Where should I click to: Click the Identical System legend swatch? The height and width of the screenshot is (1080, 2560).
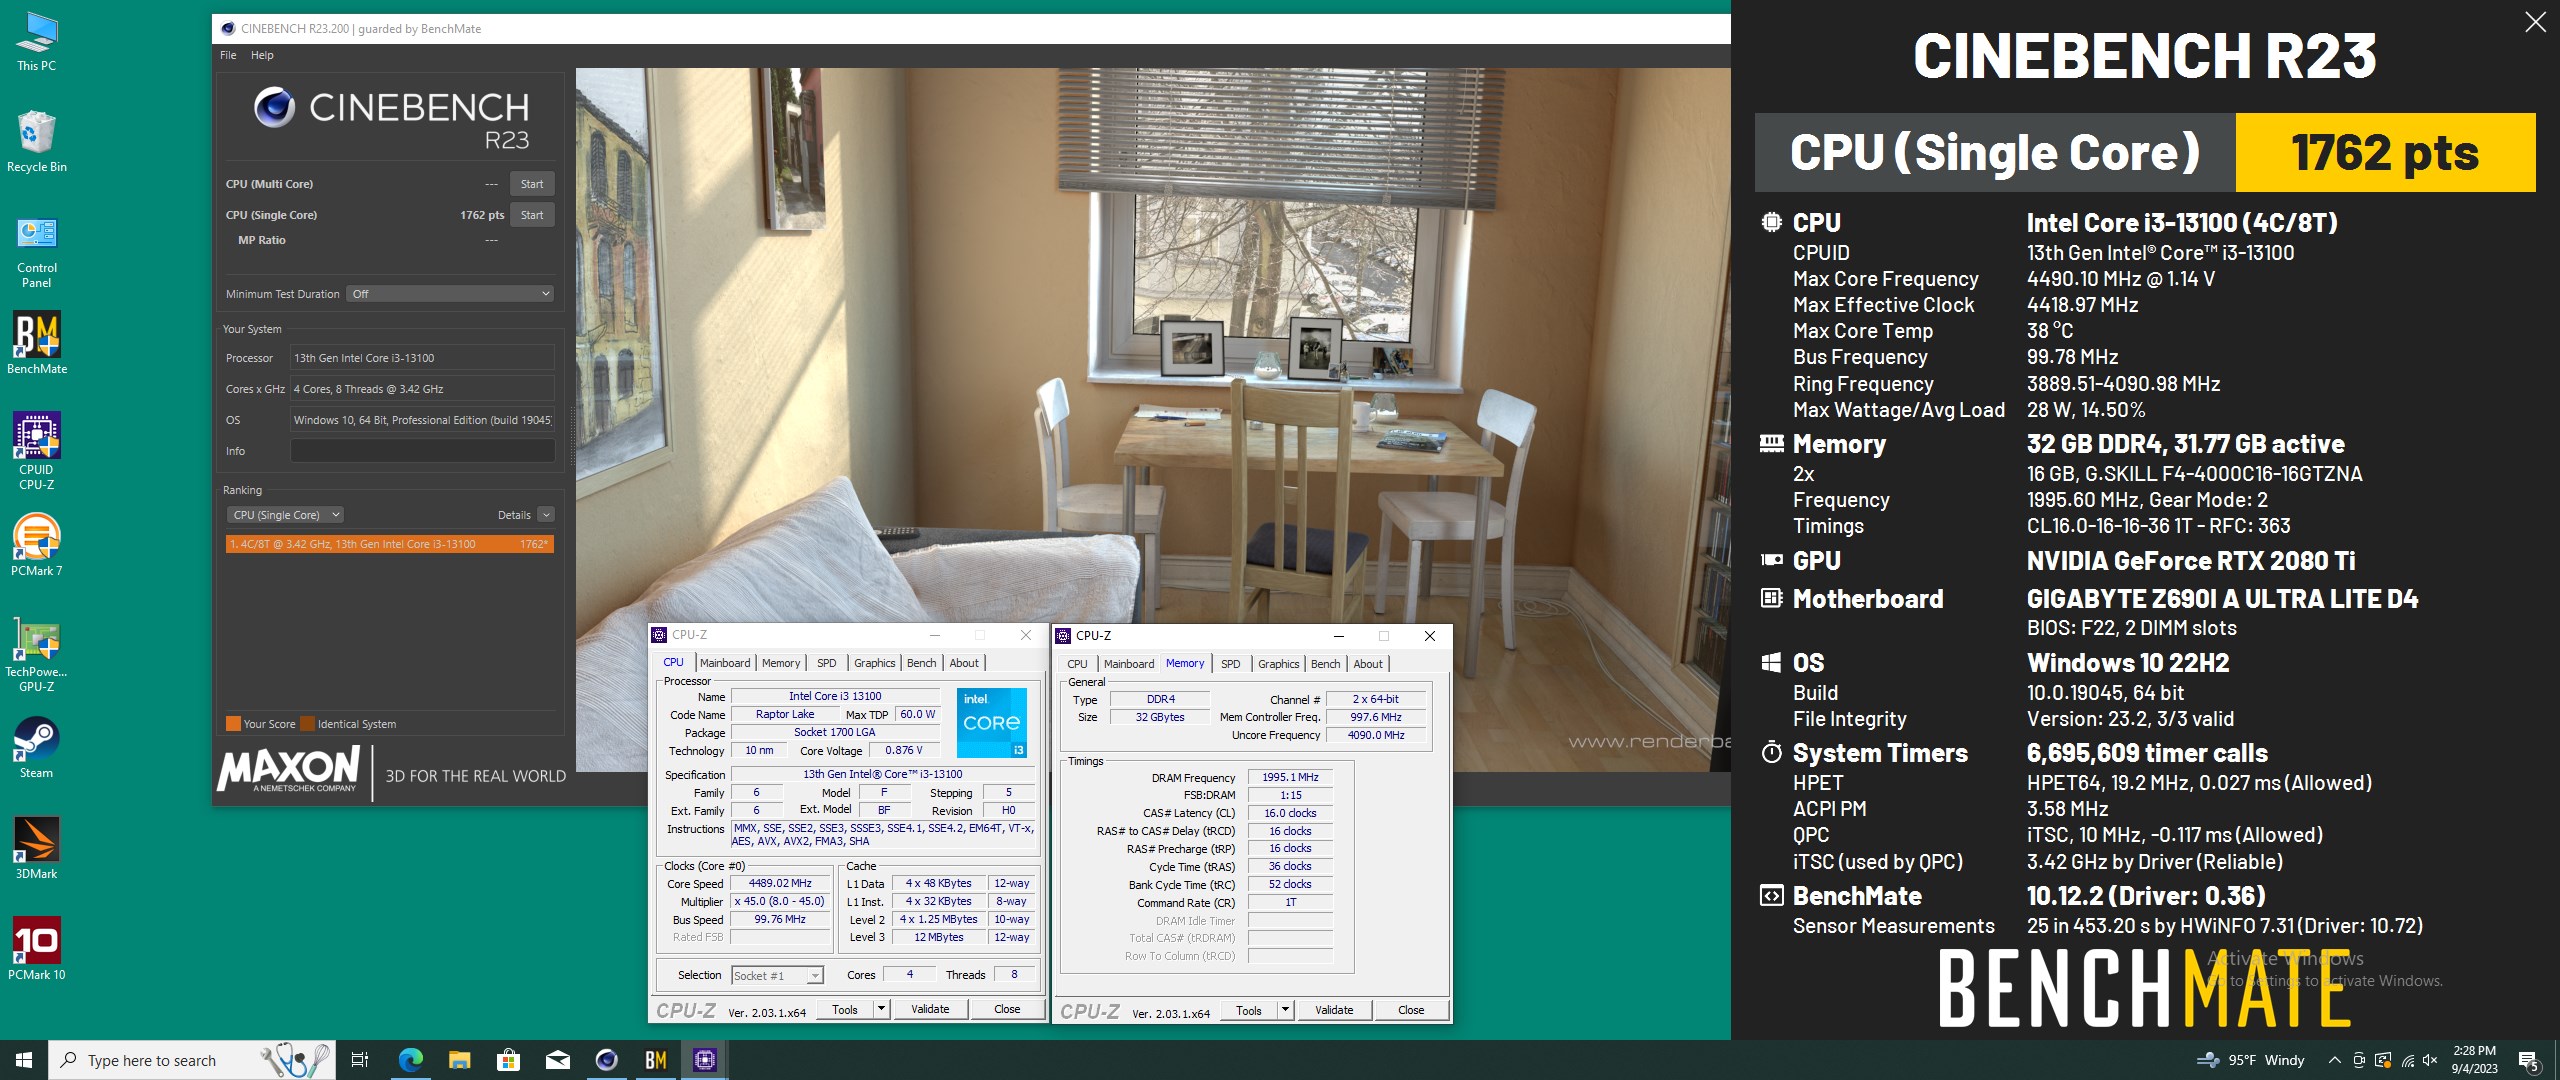pyautogui.click(x=308, y=724)
